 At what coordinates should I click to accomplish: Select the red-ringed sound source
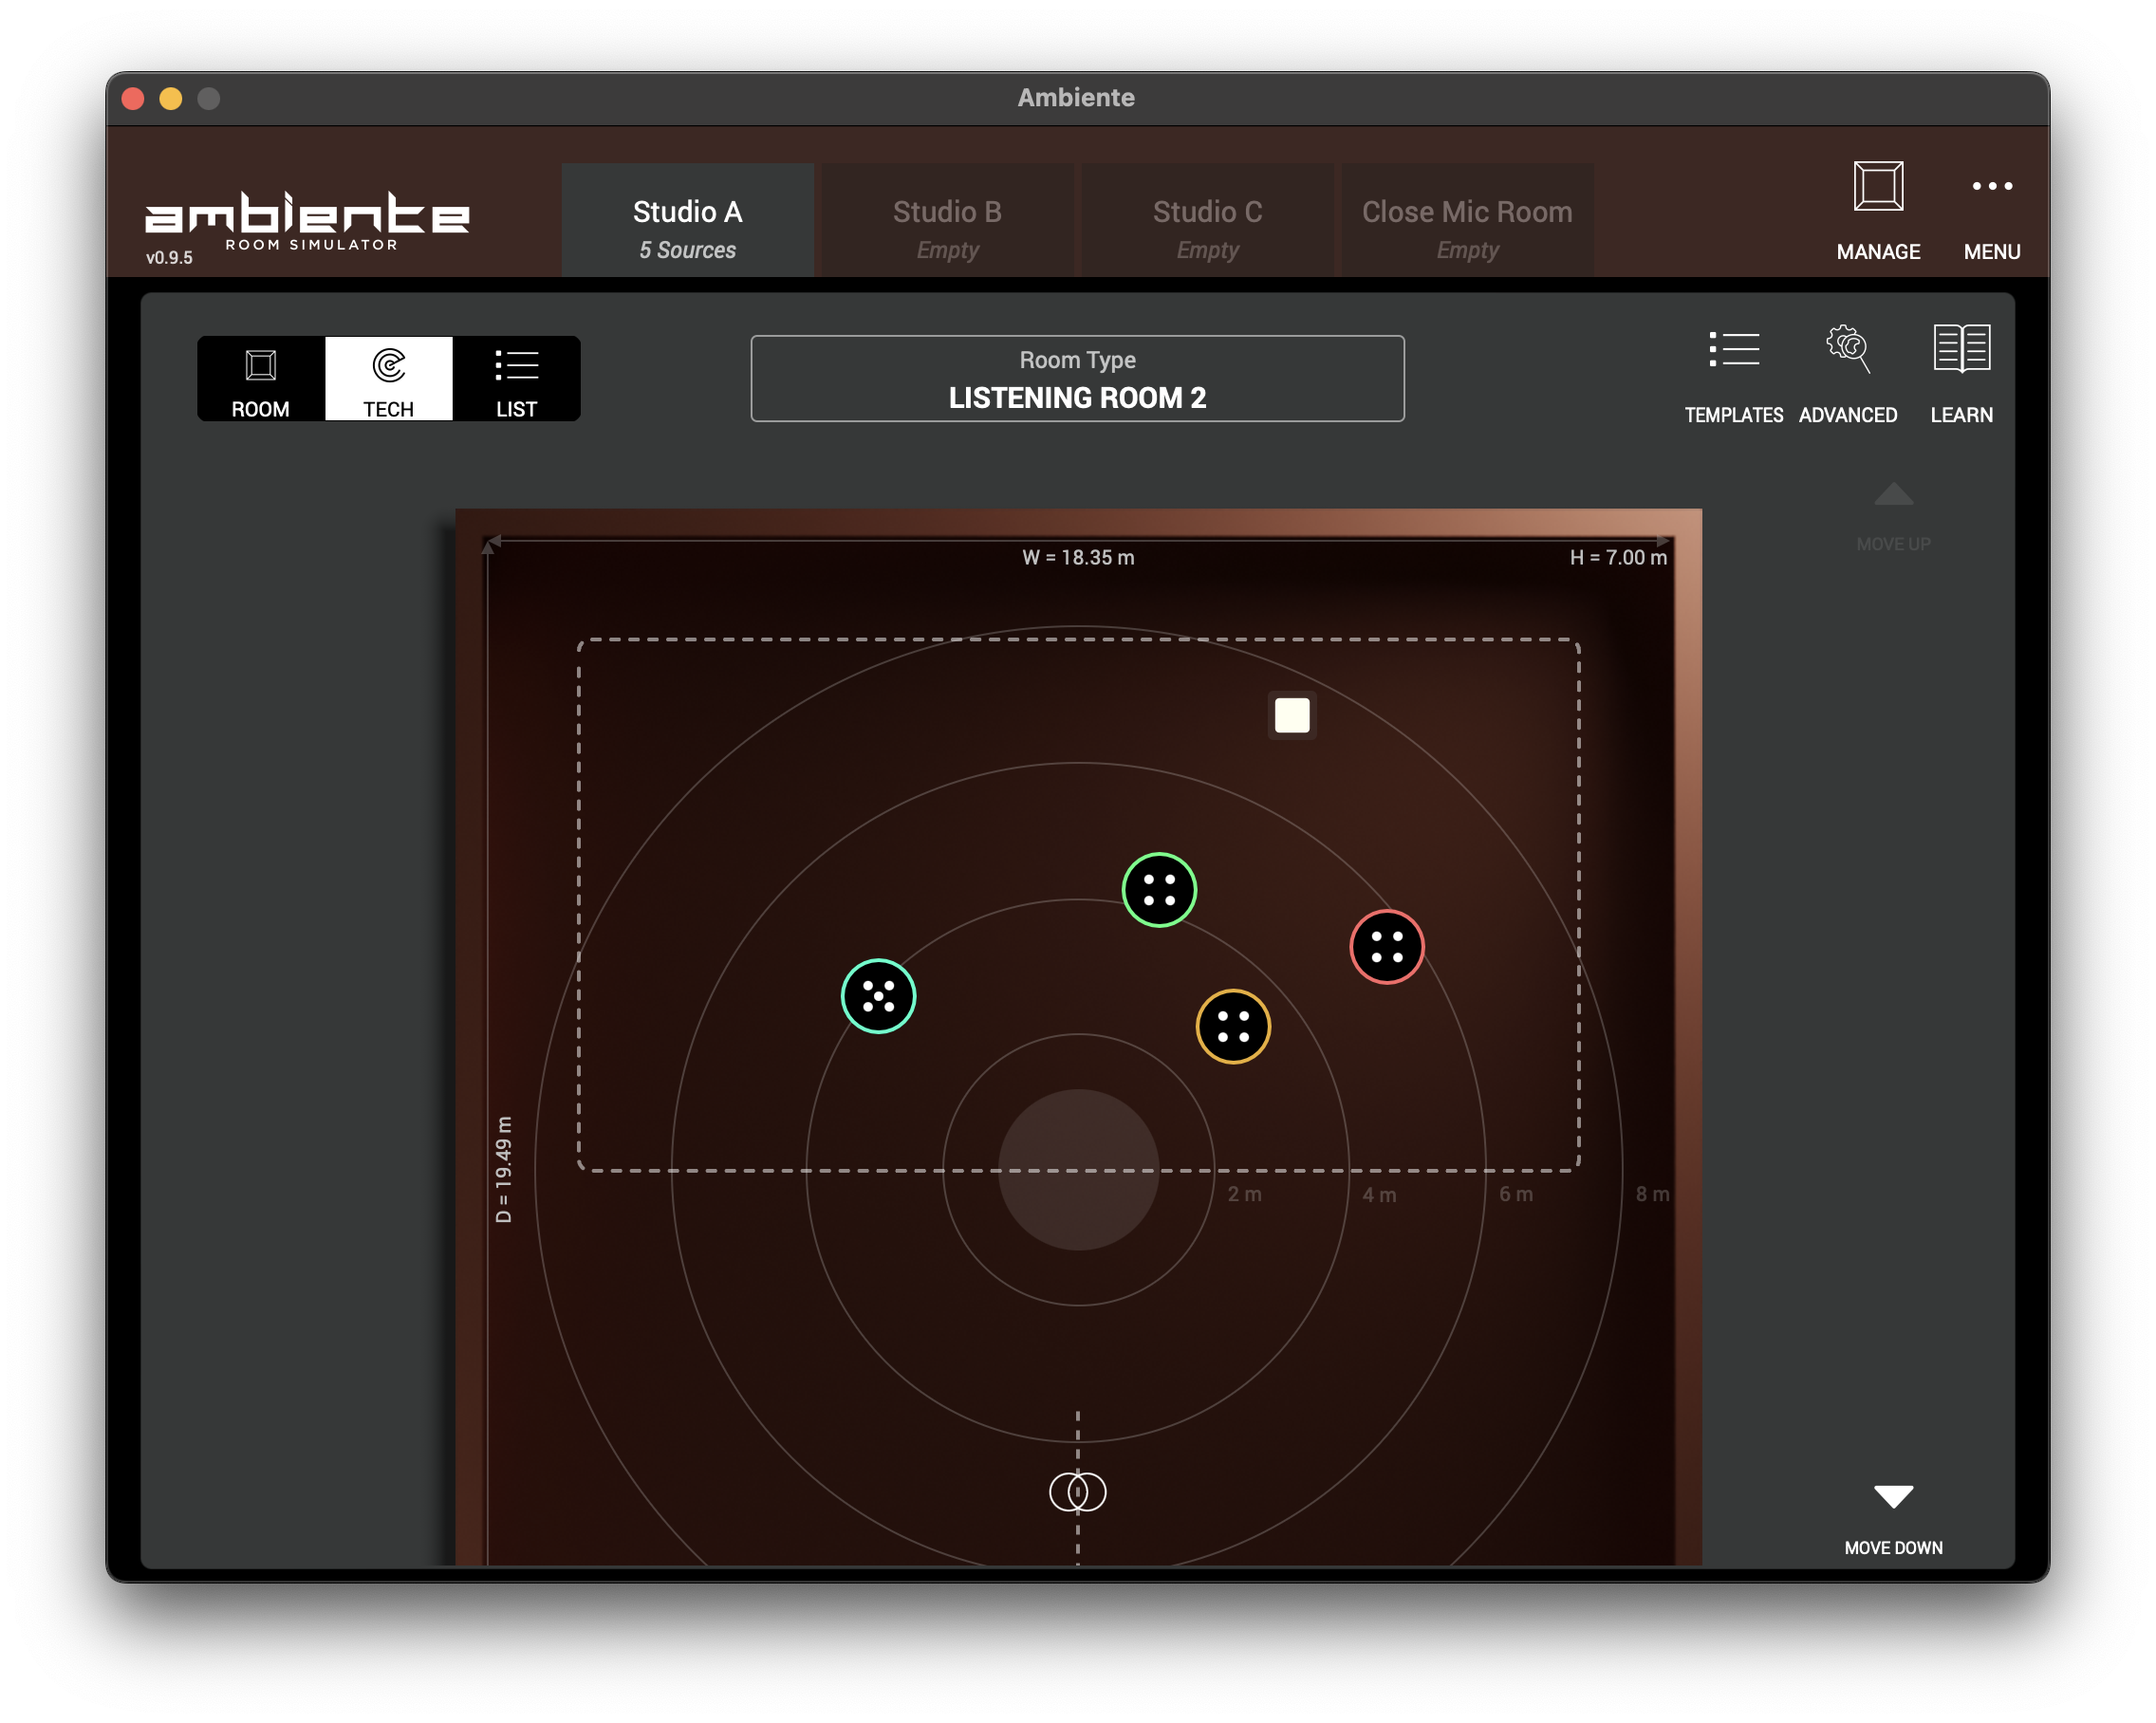pos(1387,947)
